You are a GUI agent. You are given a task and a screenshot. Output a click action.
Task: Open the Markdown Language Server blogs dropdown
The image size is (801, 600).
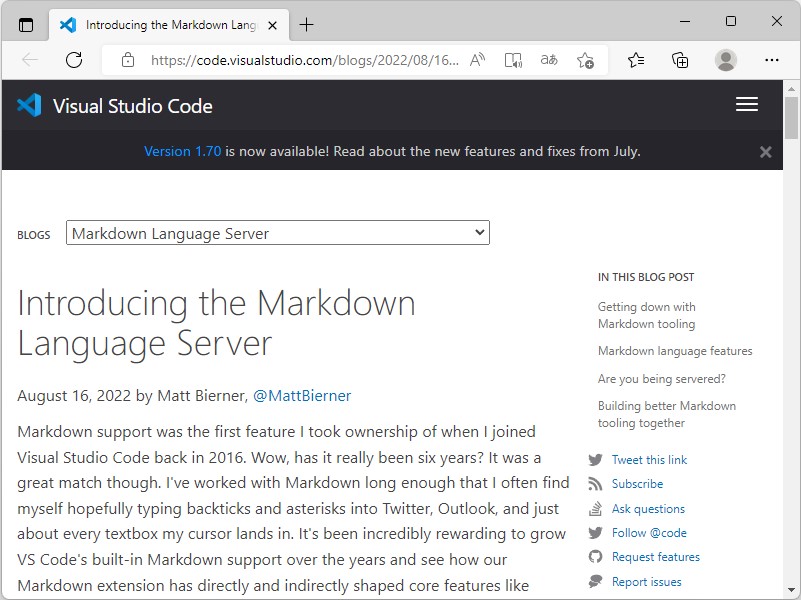pos(276,232)
